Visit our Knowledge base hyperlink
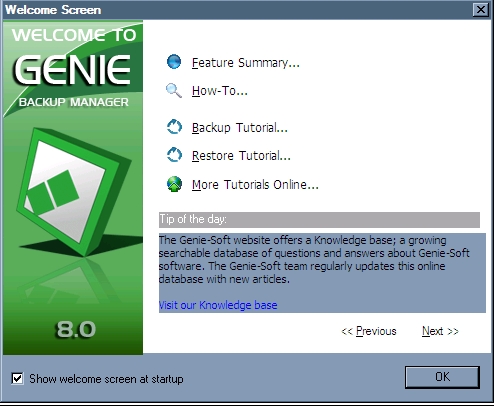The image size is (497, 406). point(218,305)
